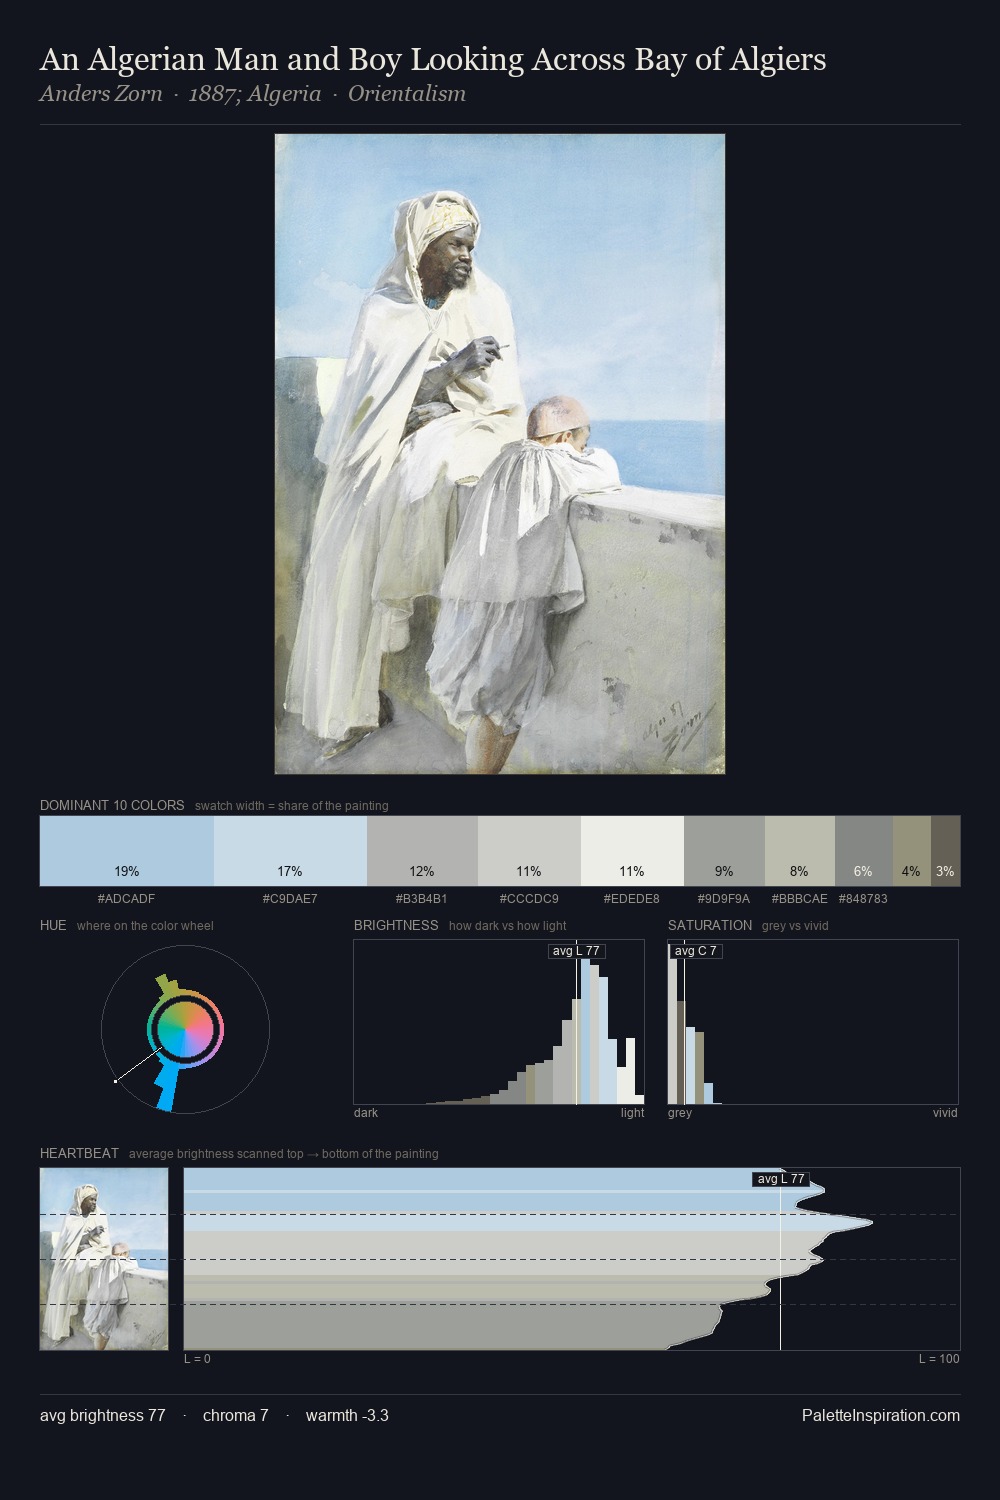
Task: Click the avg C 7 saturation label
Action: point(696,951)
